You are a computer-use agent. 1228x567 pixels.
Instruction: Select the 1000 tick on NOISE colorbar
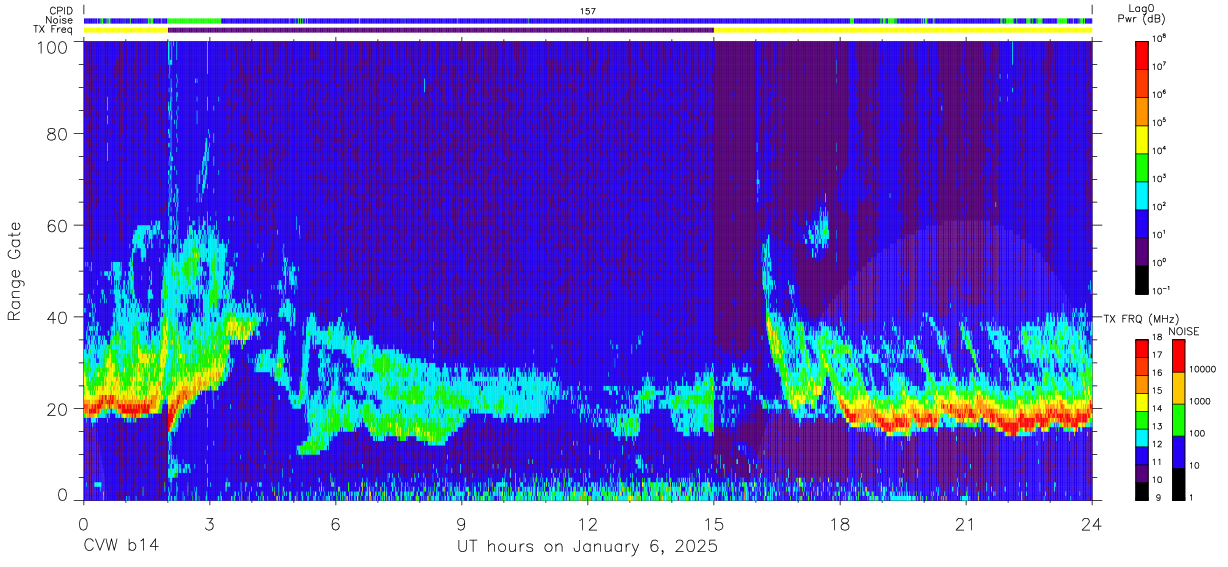click(1201, 402)
